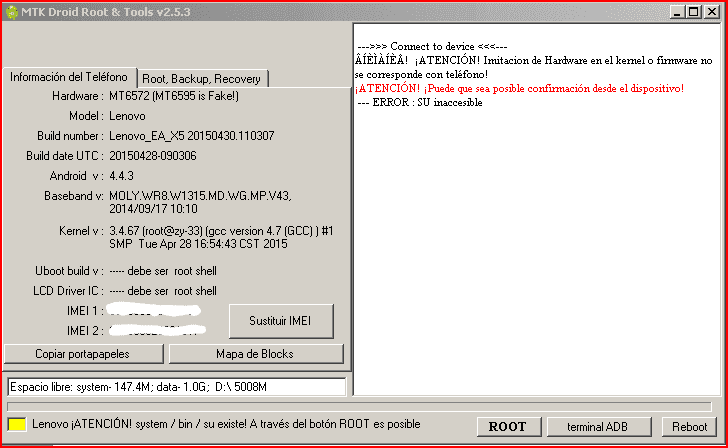Click the MTK Droid Tools android title icon
728x448 pixels.
coord(12,12)
